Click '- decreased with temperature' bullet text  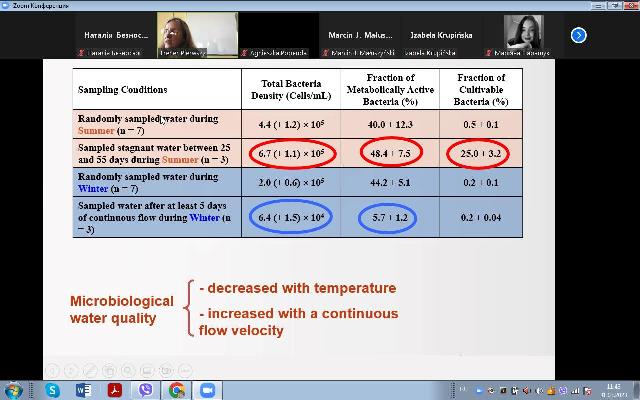tap(298, 288)
